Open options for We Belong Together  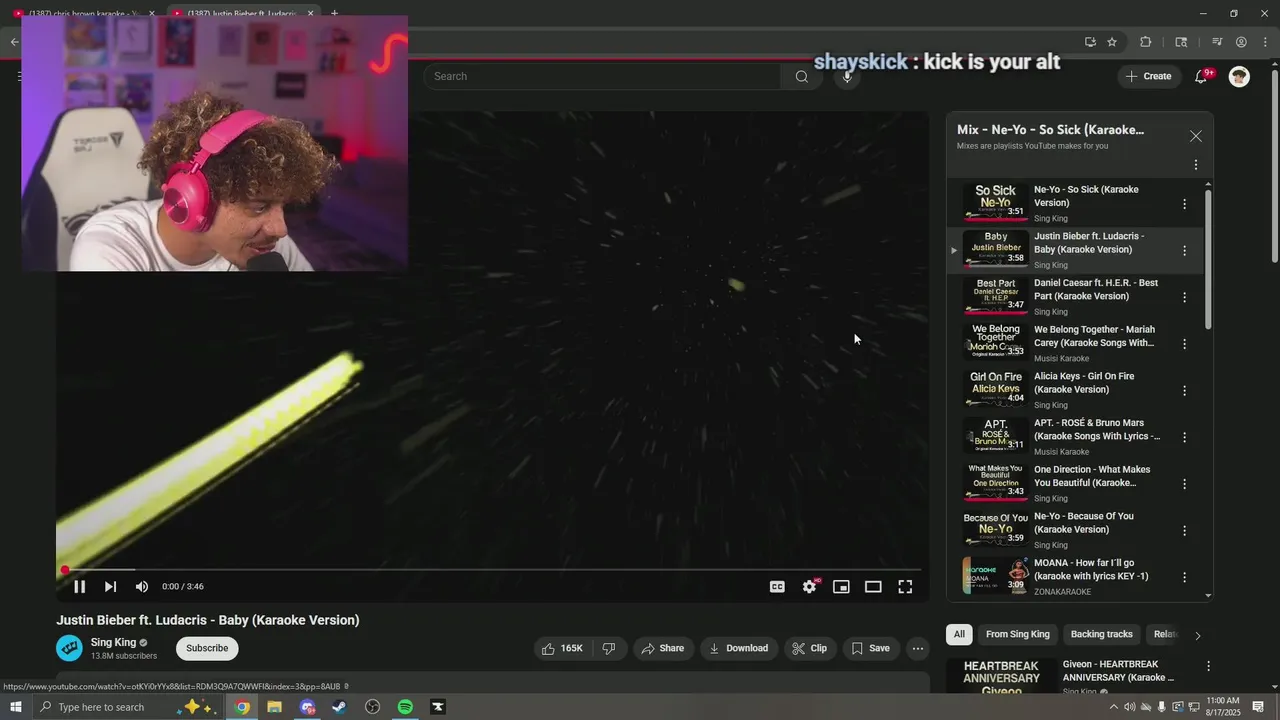coord(1185,344)
